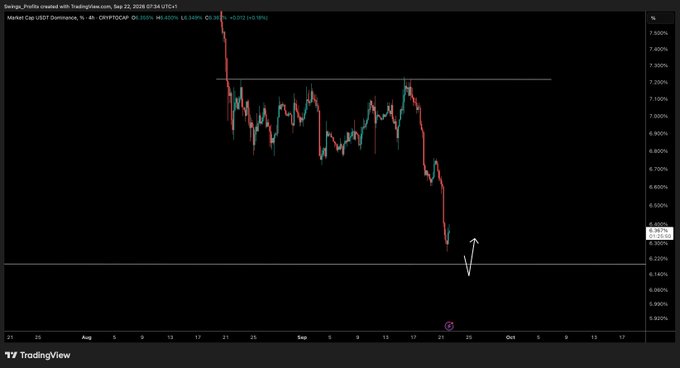
Task: Click the 6.220% price axis label
Action: coord(658,259)
